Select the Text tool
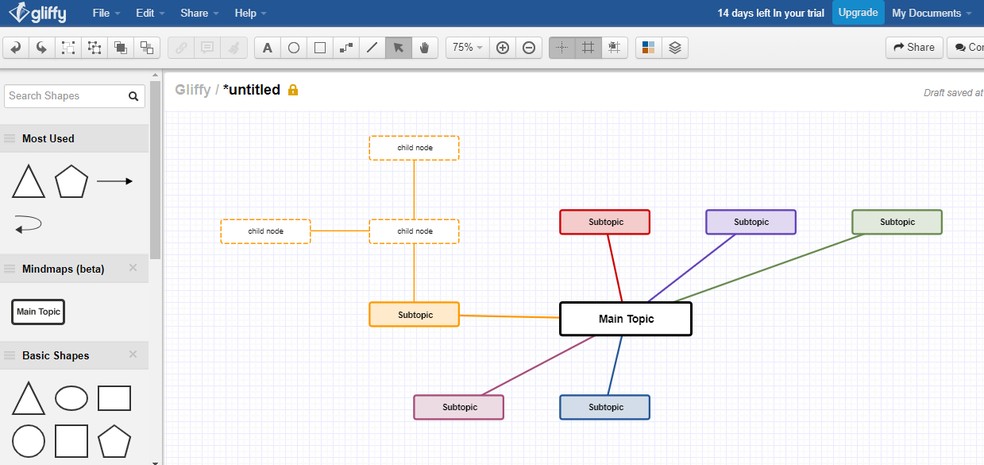The height and width of the screenshot is (465, 984). click(x=268, y=47)
